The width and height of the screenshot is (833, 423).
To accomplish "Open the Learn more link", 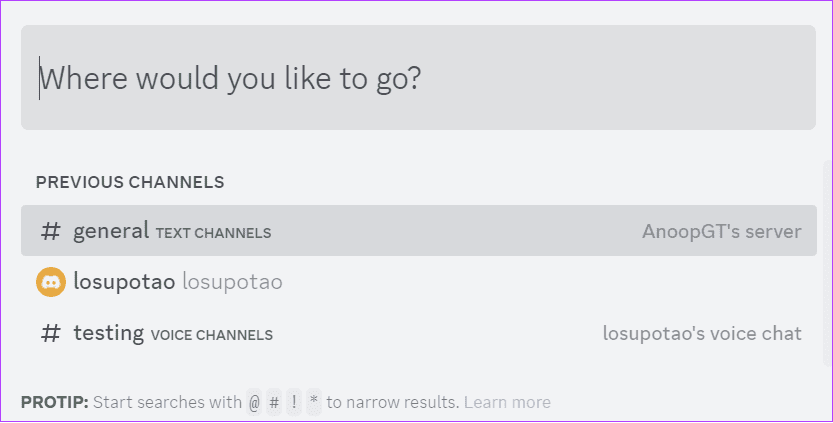I will (x=507, y=402).
